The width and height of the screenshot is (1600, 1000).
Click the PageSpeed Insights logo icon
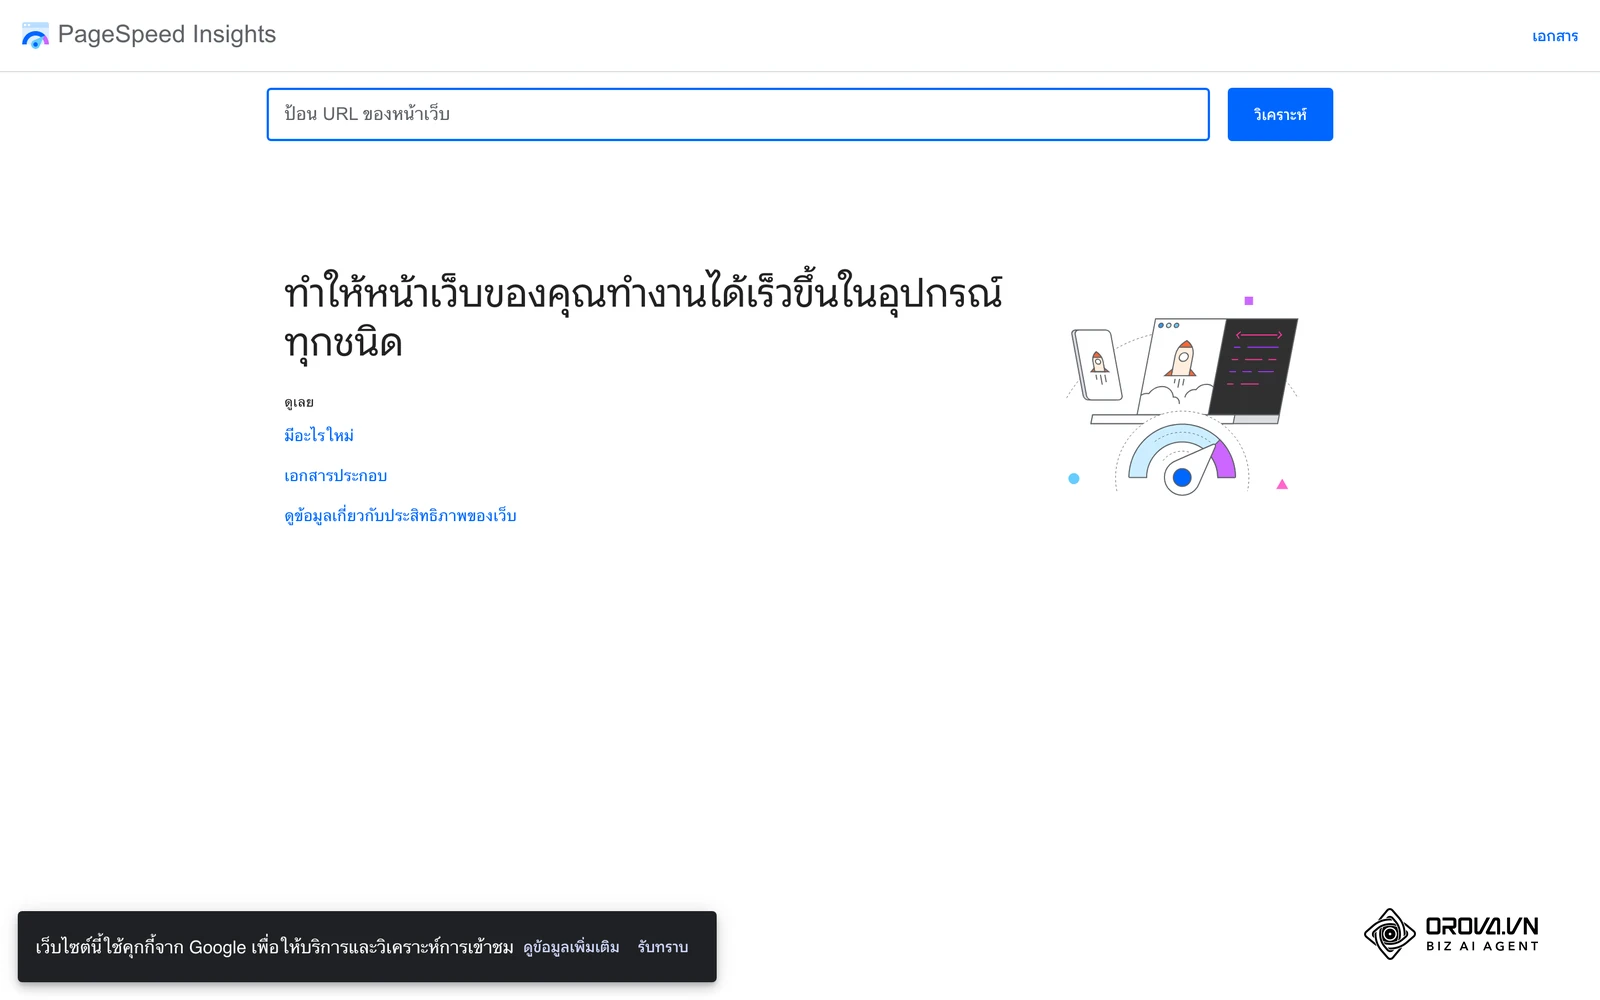click(35, 35)
